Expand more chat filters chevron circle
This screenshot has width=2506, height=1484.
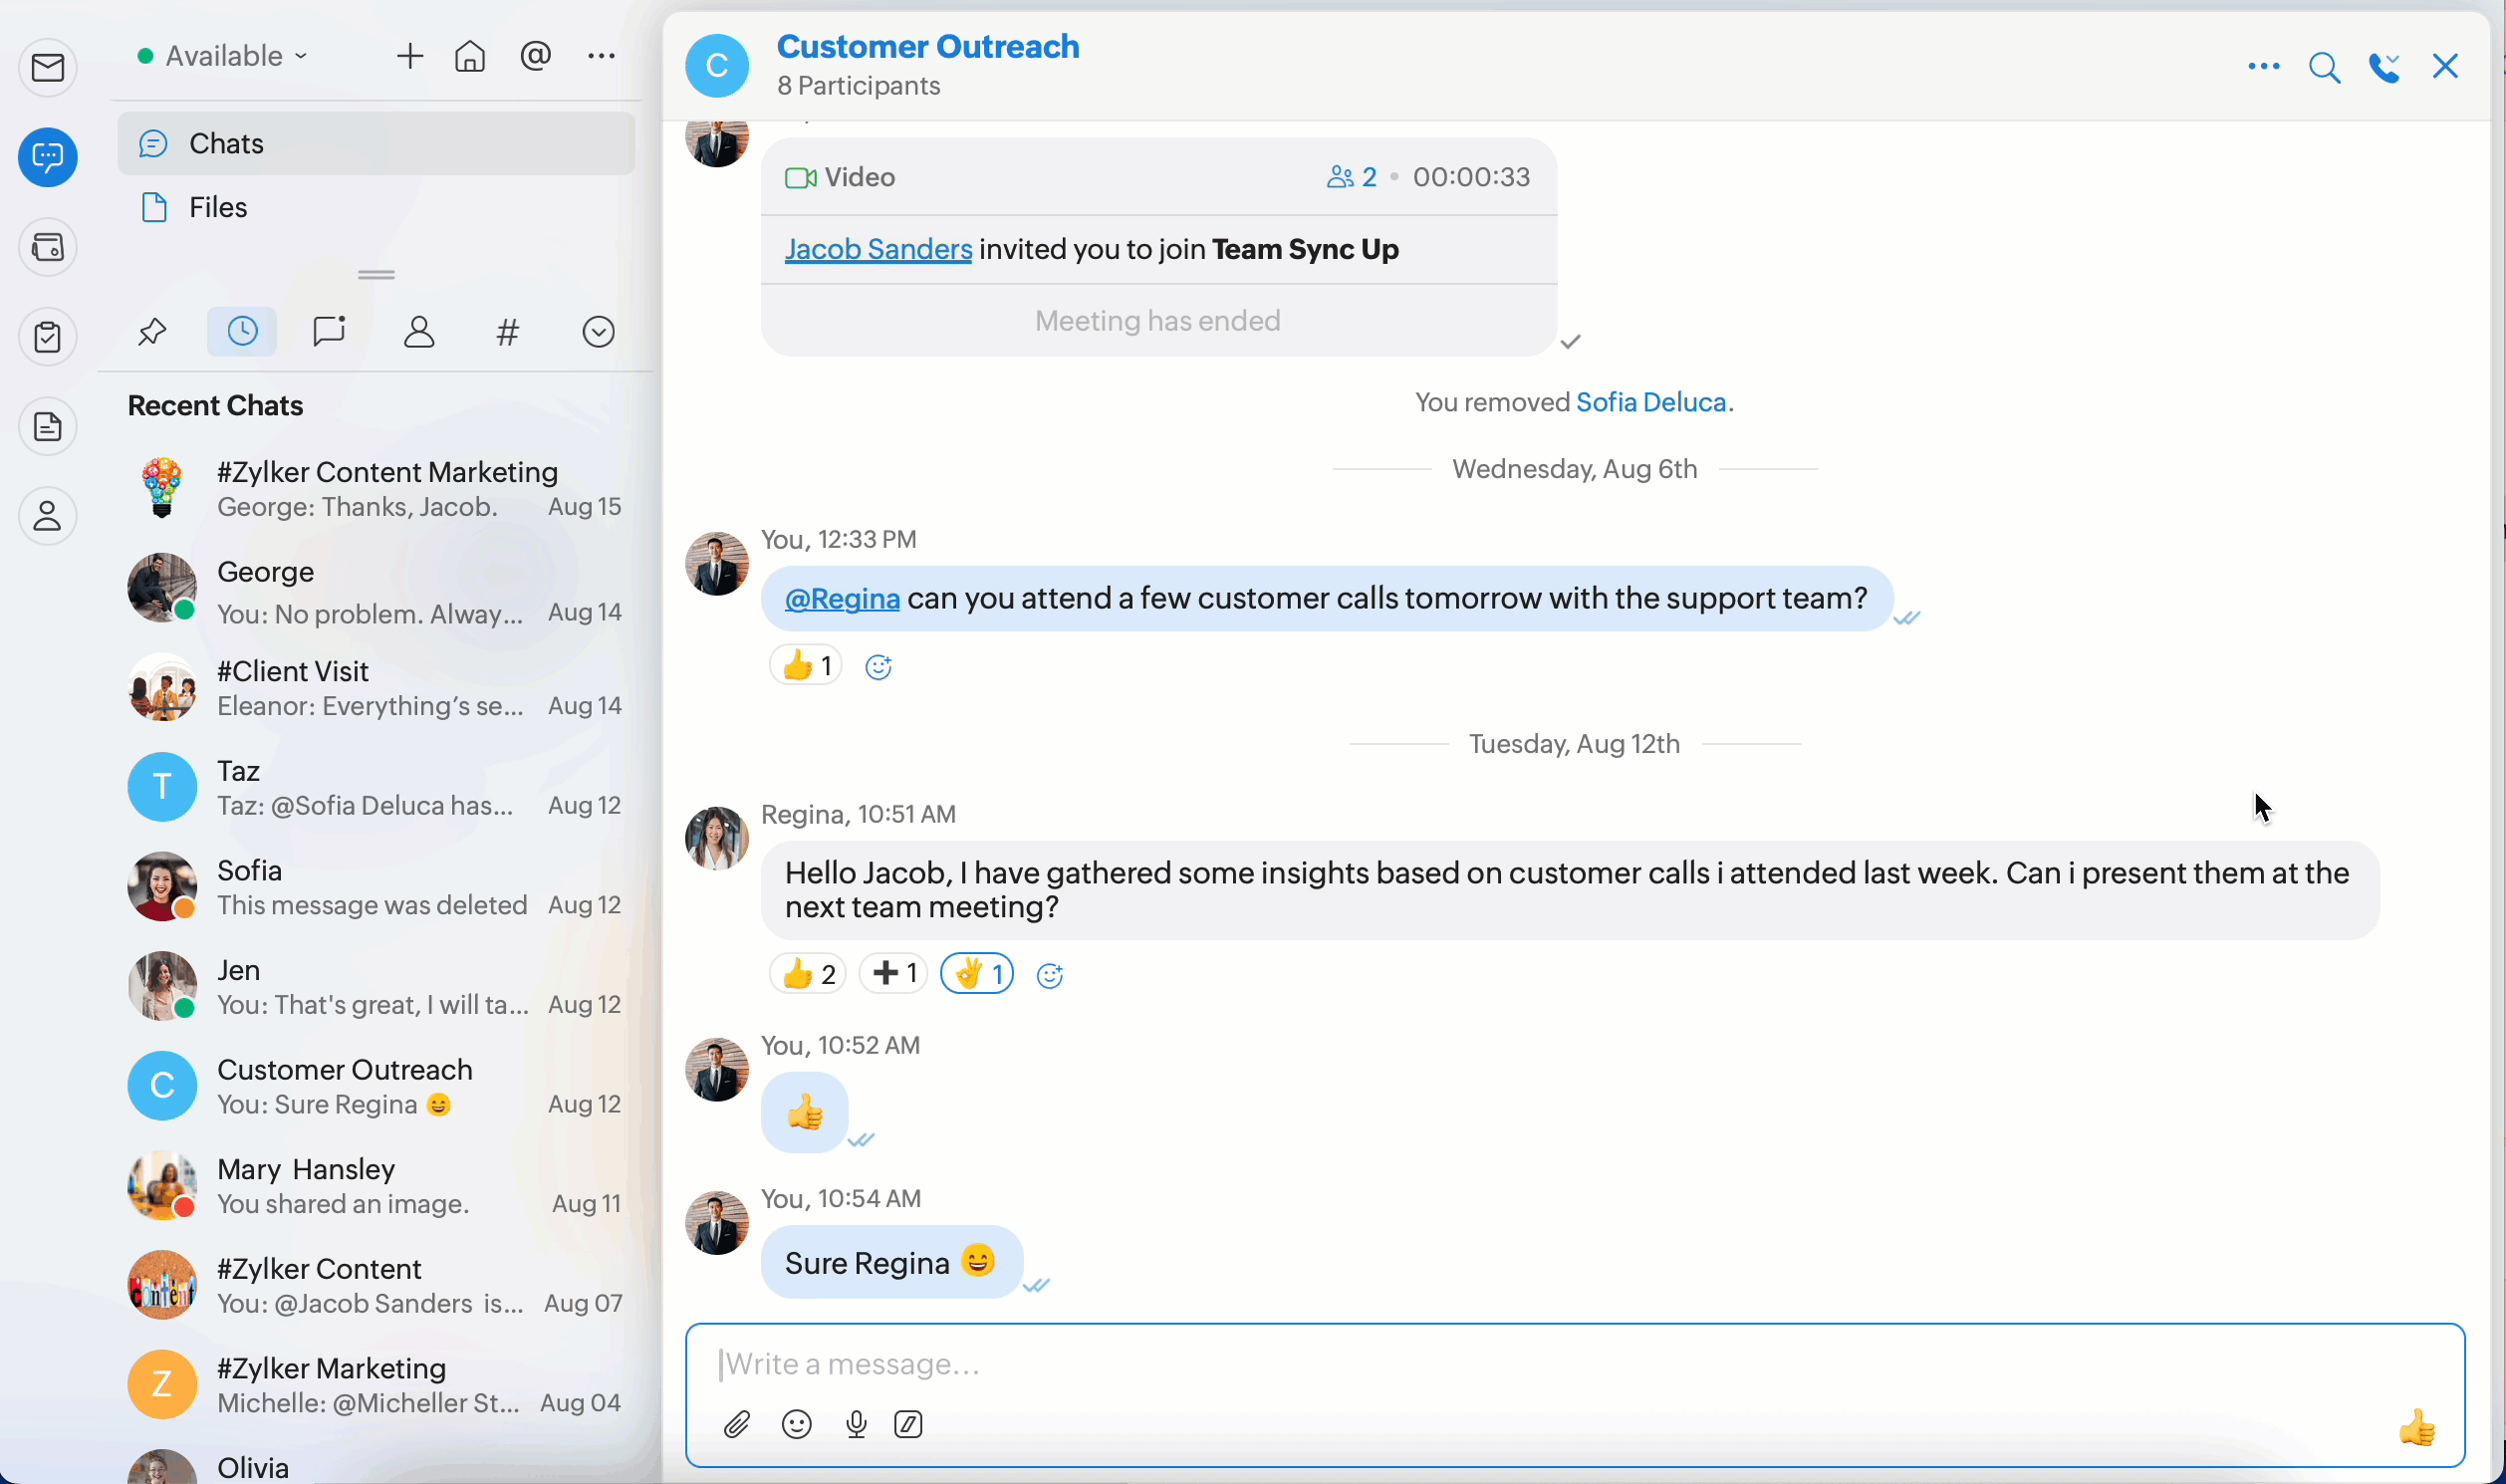tap(598, 332)
